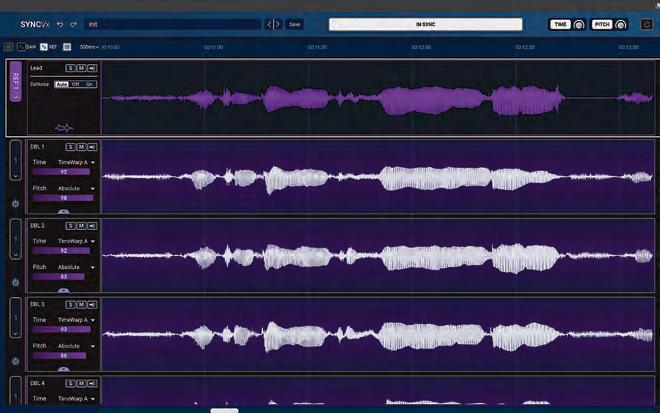Open the preset previous/next arrows control
This screenshot has height=413, width=660.
273,24
